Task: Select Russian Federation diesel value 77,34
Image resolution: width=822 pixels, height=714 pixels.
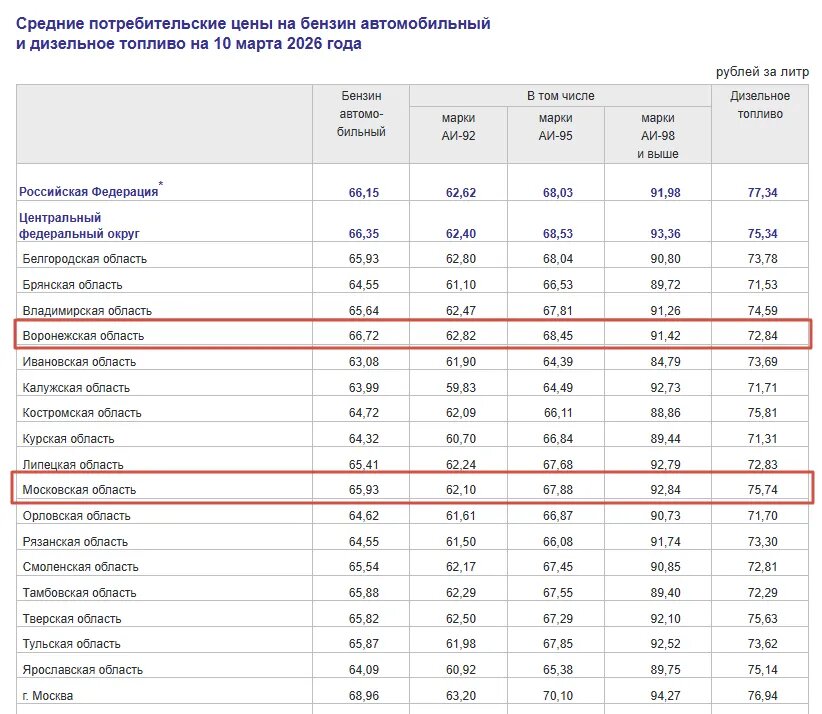Action: [762, 193]
